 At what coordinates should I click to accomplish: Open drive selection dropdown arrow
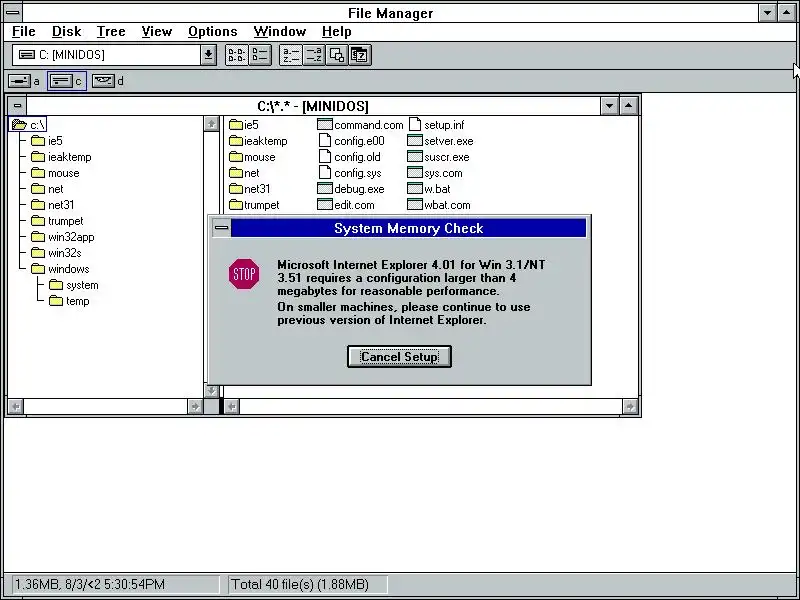(208, 55)
